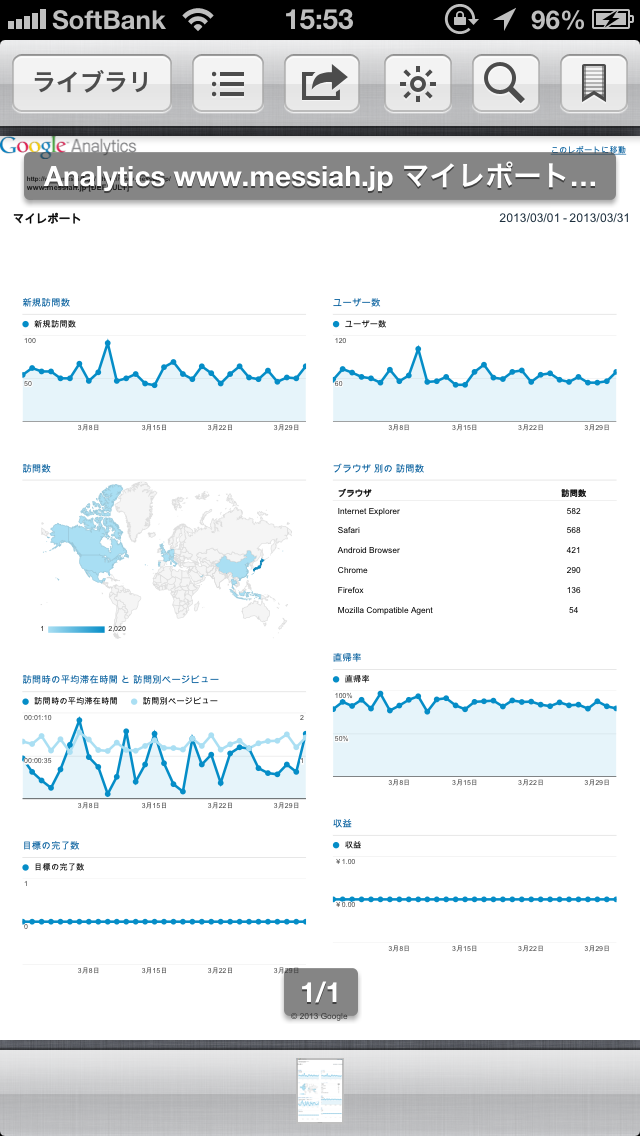Tap the 568 visits value

[x=573, y=530]
